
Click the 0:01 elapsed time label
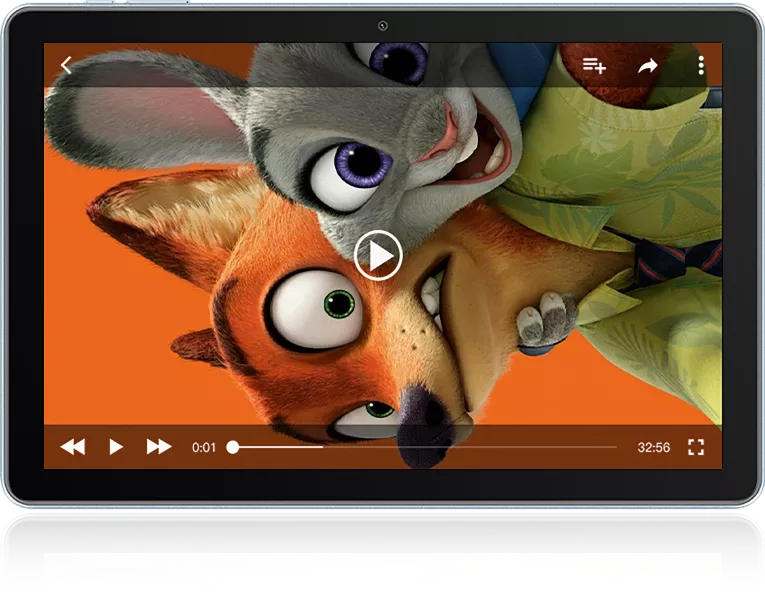(204, 448)
